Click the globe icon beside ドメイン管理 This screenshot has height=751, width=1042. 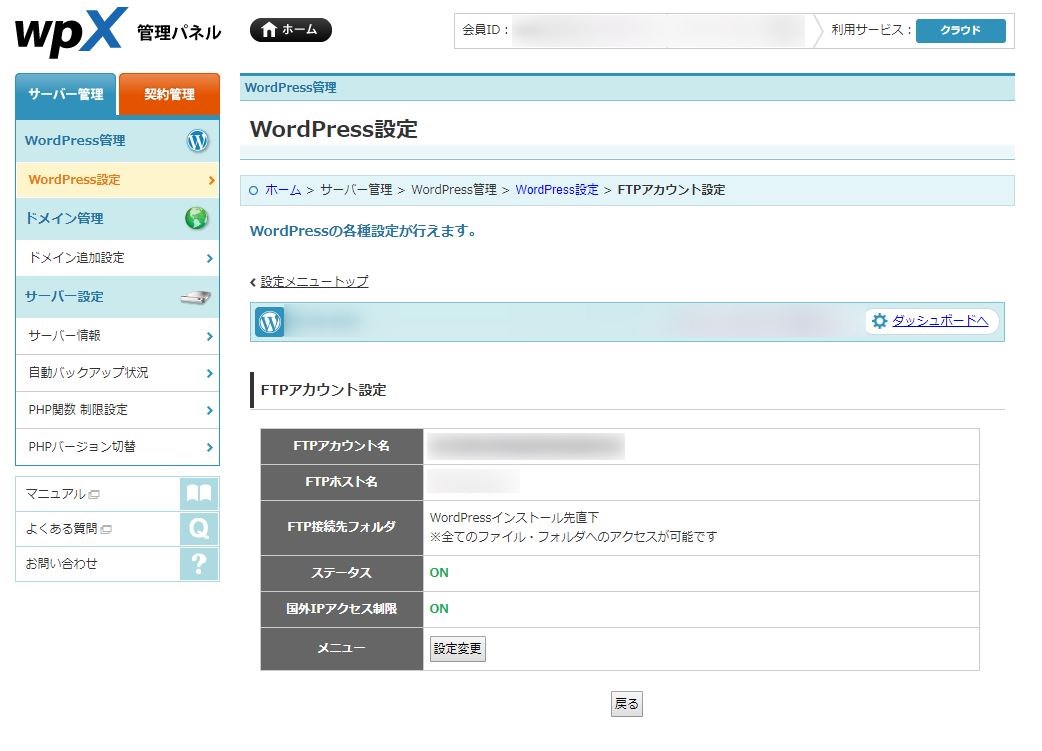coord(197,218)
